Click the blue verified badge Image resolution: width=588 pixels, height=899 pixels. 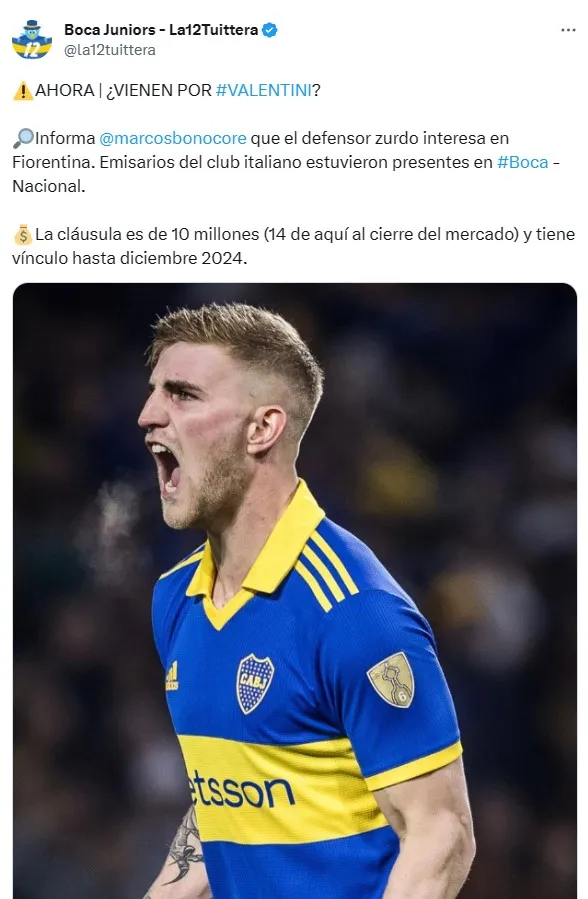[x=269, y=30]
